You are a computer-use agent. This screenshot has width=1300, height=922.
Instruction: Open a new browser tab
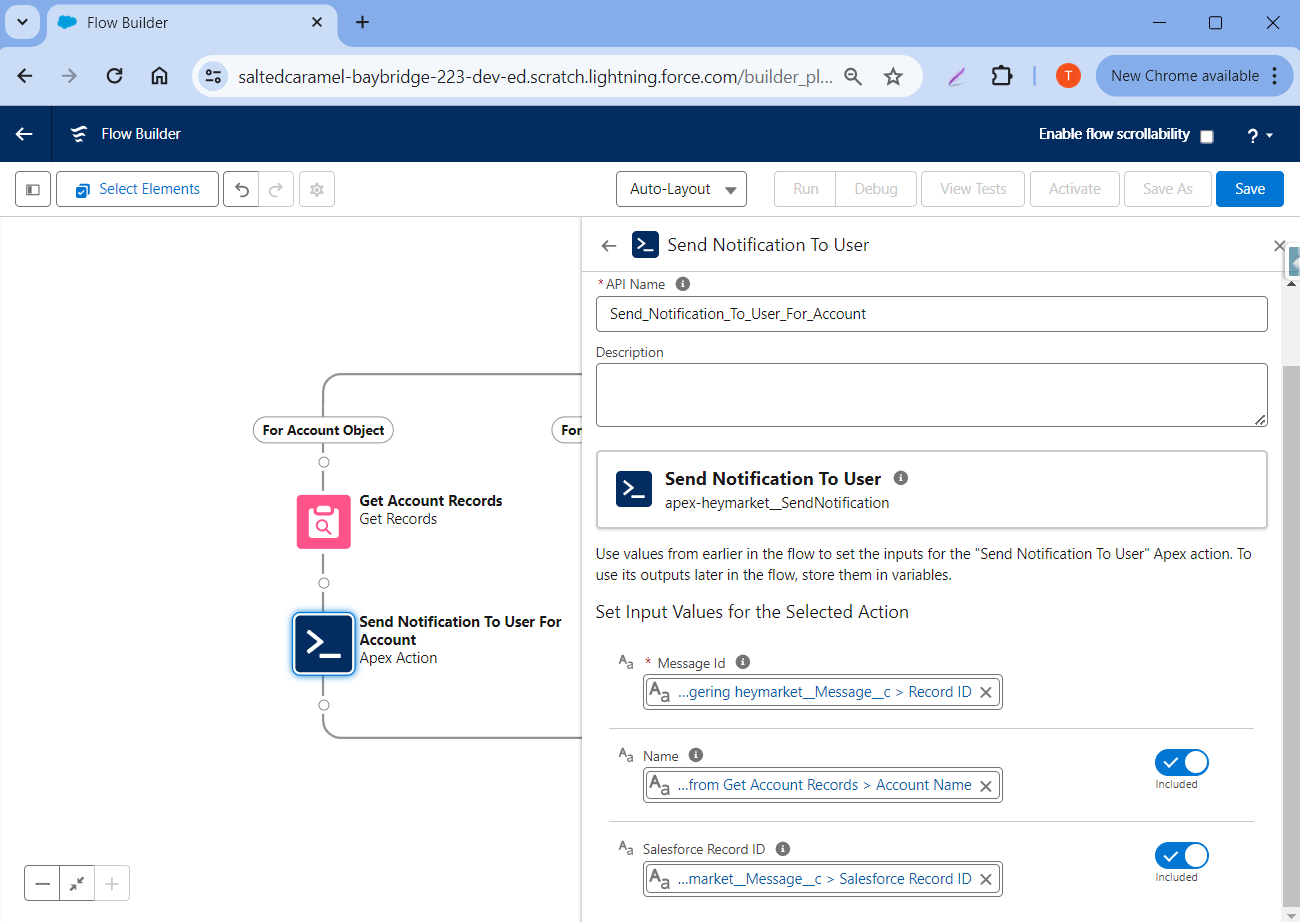pos(362,22)
